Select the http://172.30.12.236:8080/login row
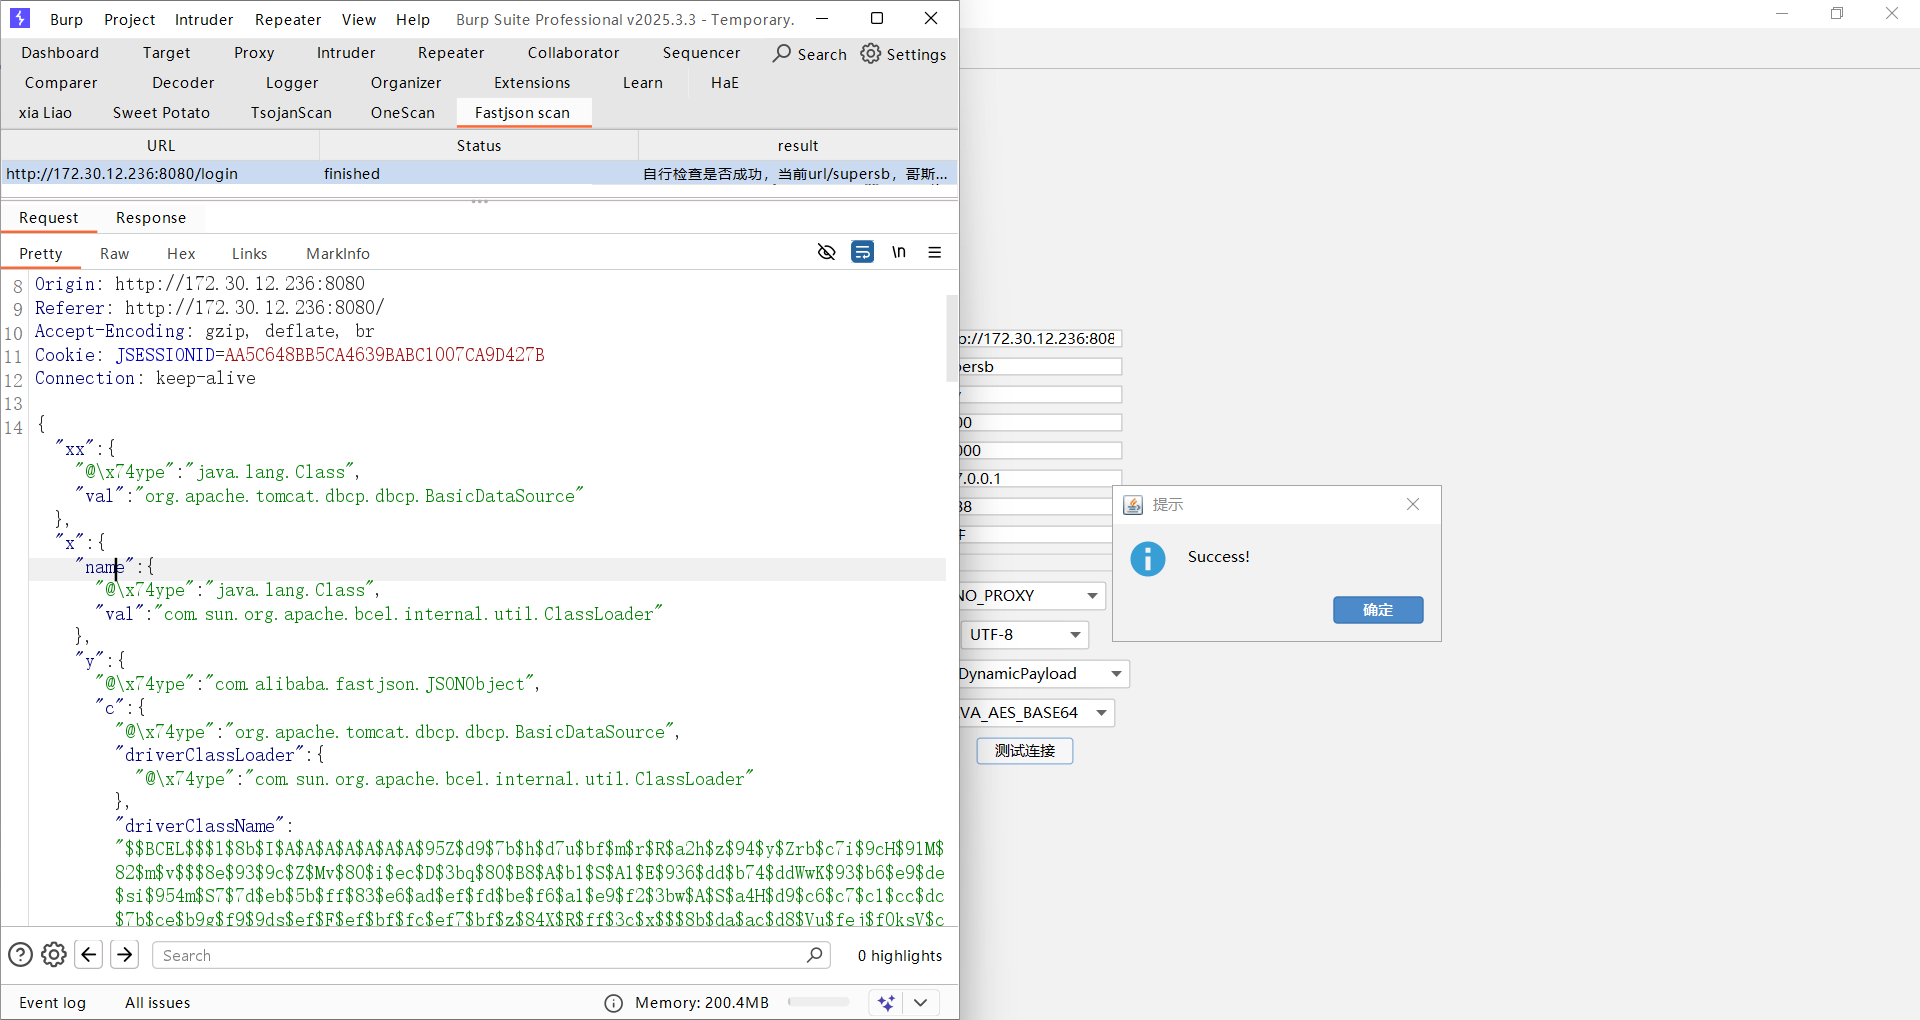The height and width of the screenshot is (1020, 1920). pyautogui.click(x=479, y=174)
